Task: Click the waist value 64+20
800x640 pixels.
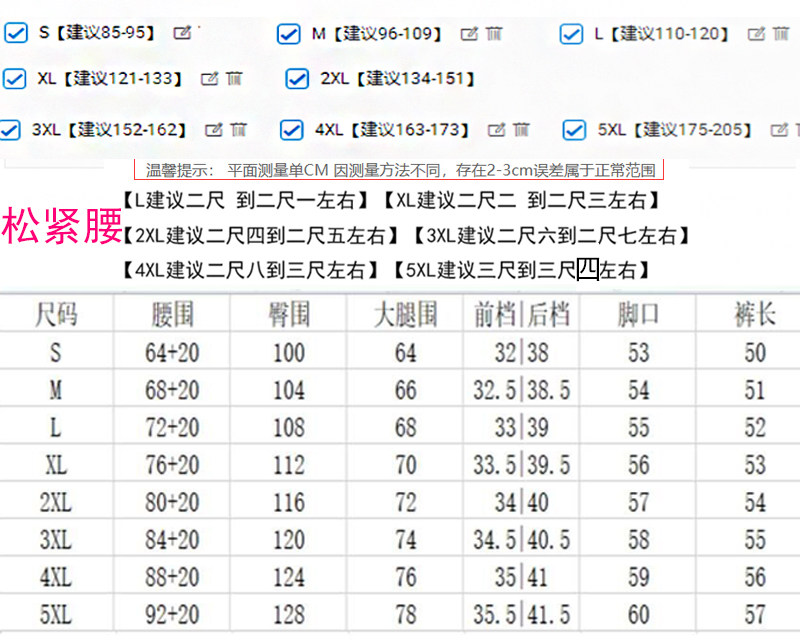Action: 172,353
